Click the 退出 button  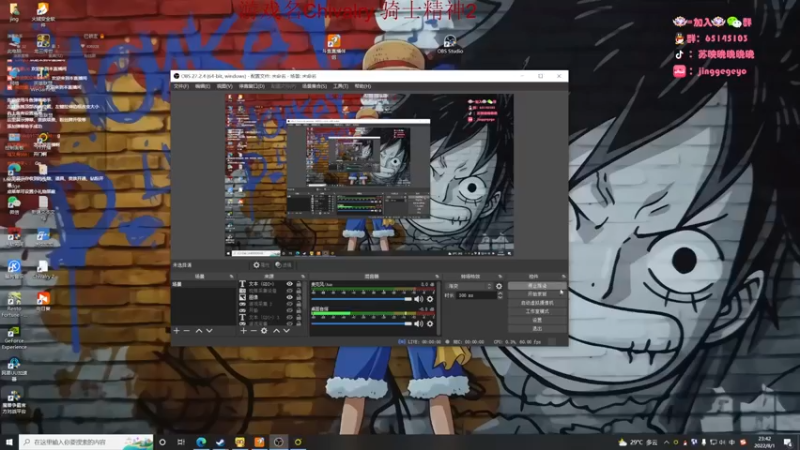point(537,329)
